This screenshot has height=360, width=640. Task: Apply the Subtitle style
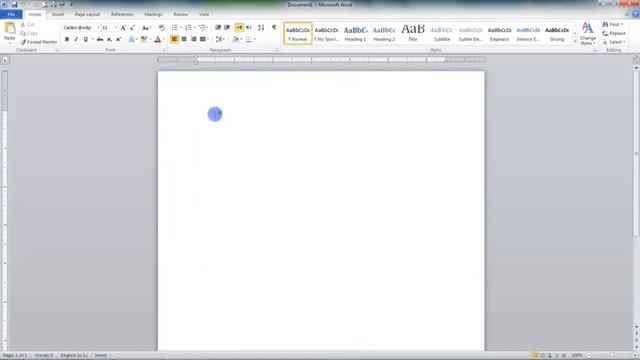(x=442, y=33)
